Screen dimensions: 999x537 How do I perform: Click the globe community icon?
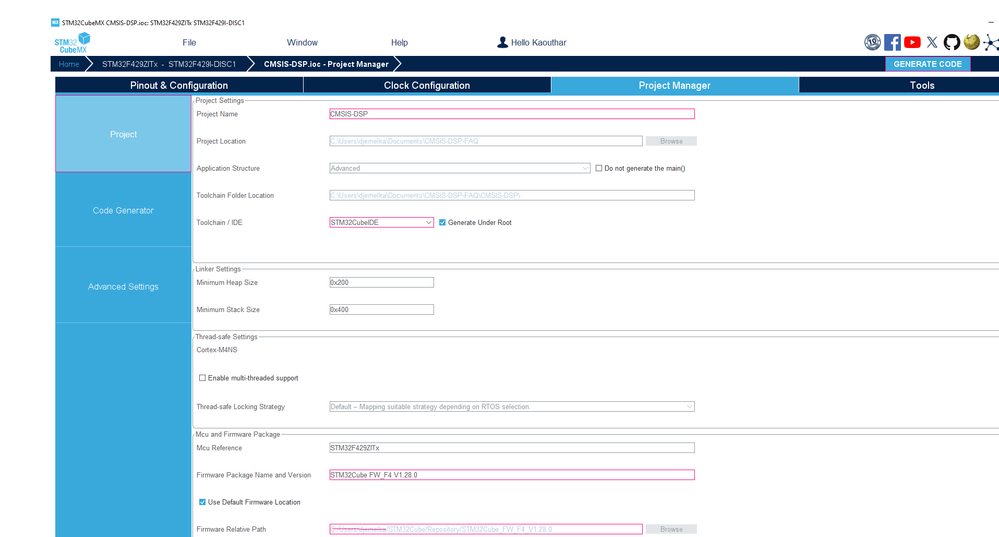coord(972,42)
